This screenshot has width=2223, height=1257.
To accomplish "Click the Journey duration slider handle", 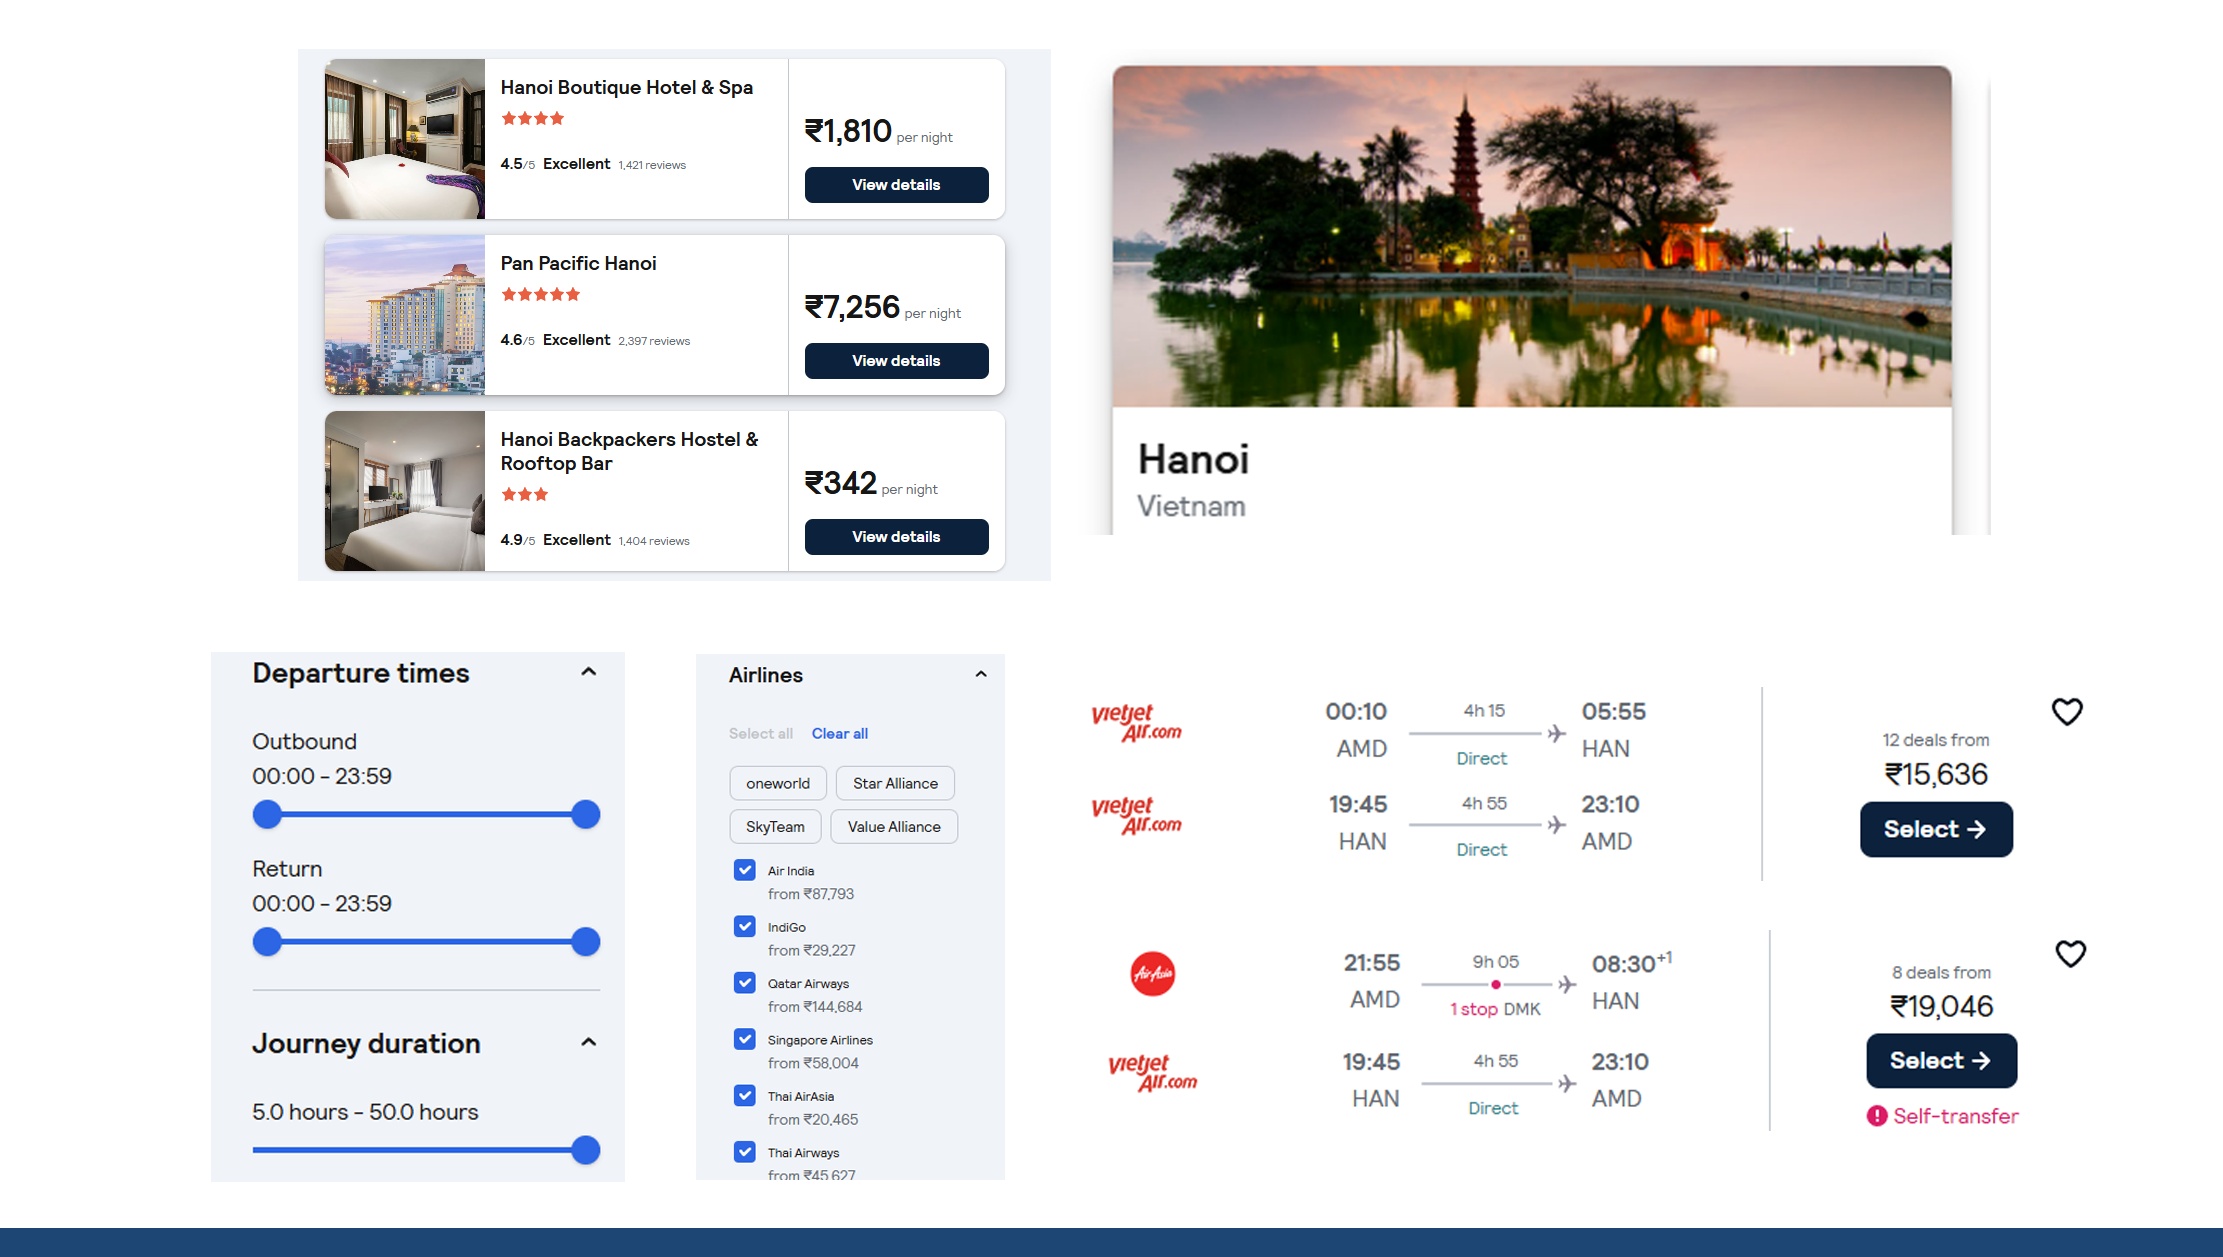I will tap(585, 1151).
